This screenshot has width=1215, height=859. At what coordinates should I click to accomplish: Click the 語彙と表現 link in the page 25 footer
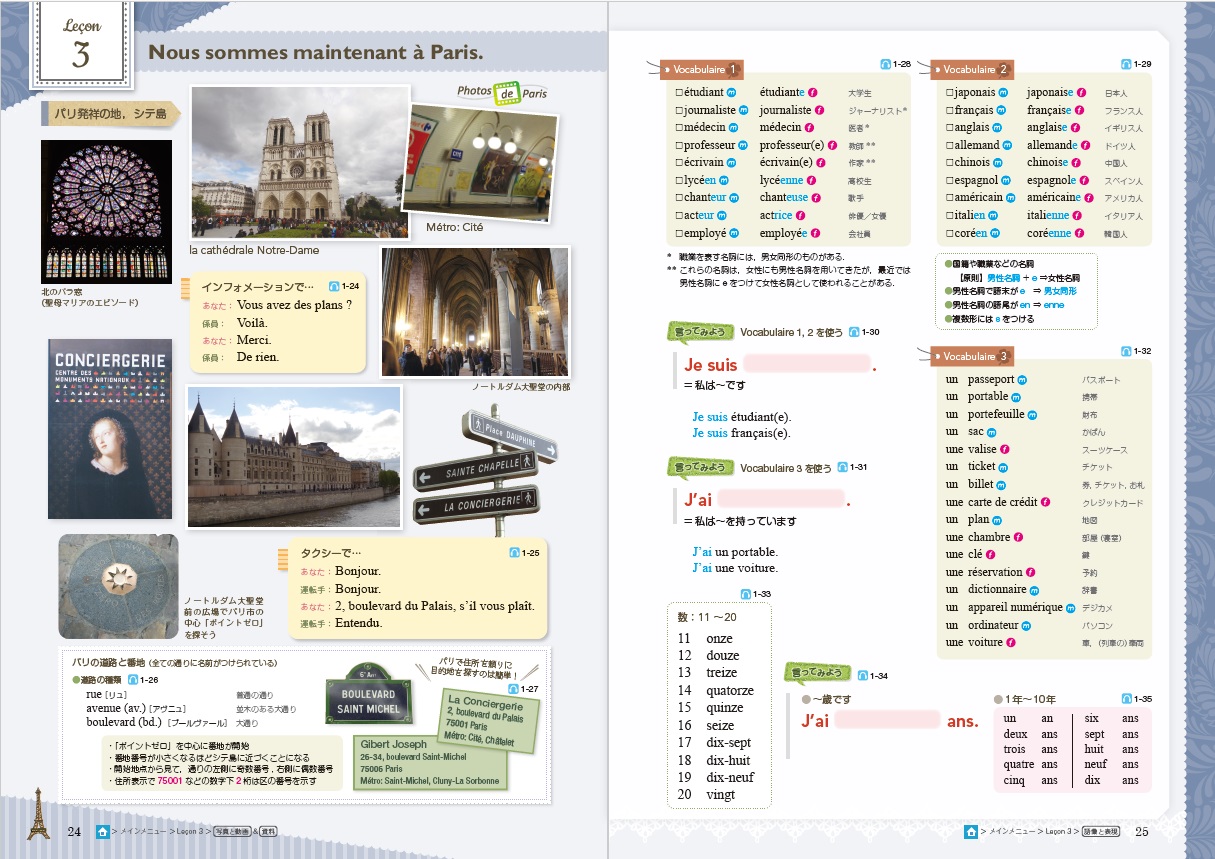[x=1100, y=832]
